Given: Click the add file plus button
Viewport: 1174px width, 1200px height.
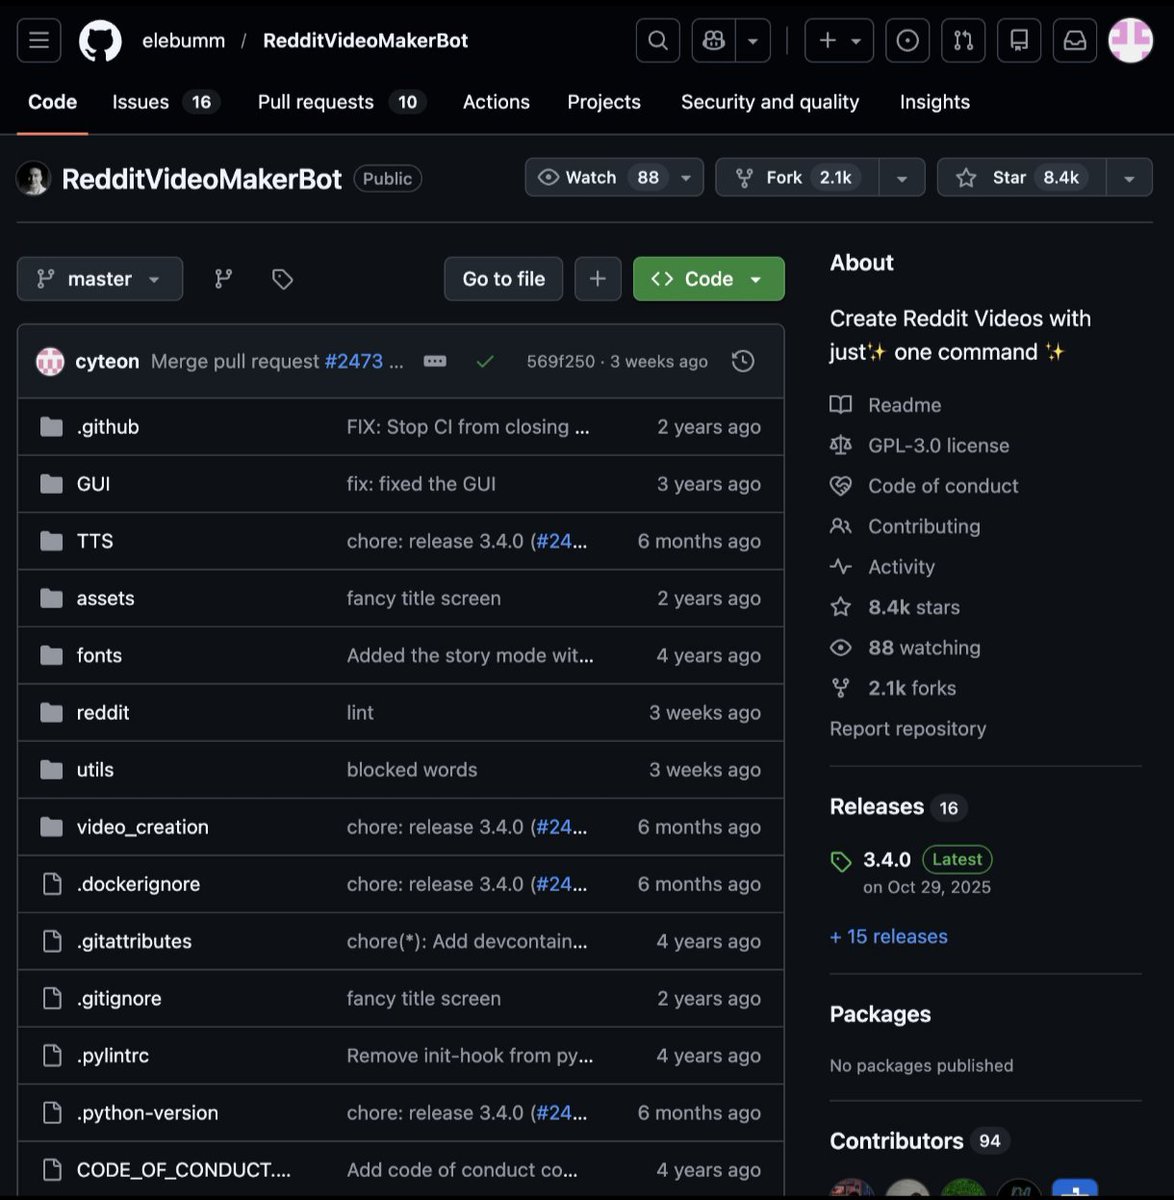Looking at the screenshot, I should pyautogui.click(x=598, y=279).
